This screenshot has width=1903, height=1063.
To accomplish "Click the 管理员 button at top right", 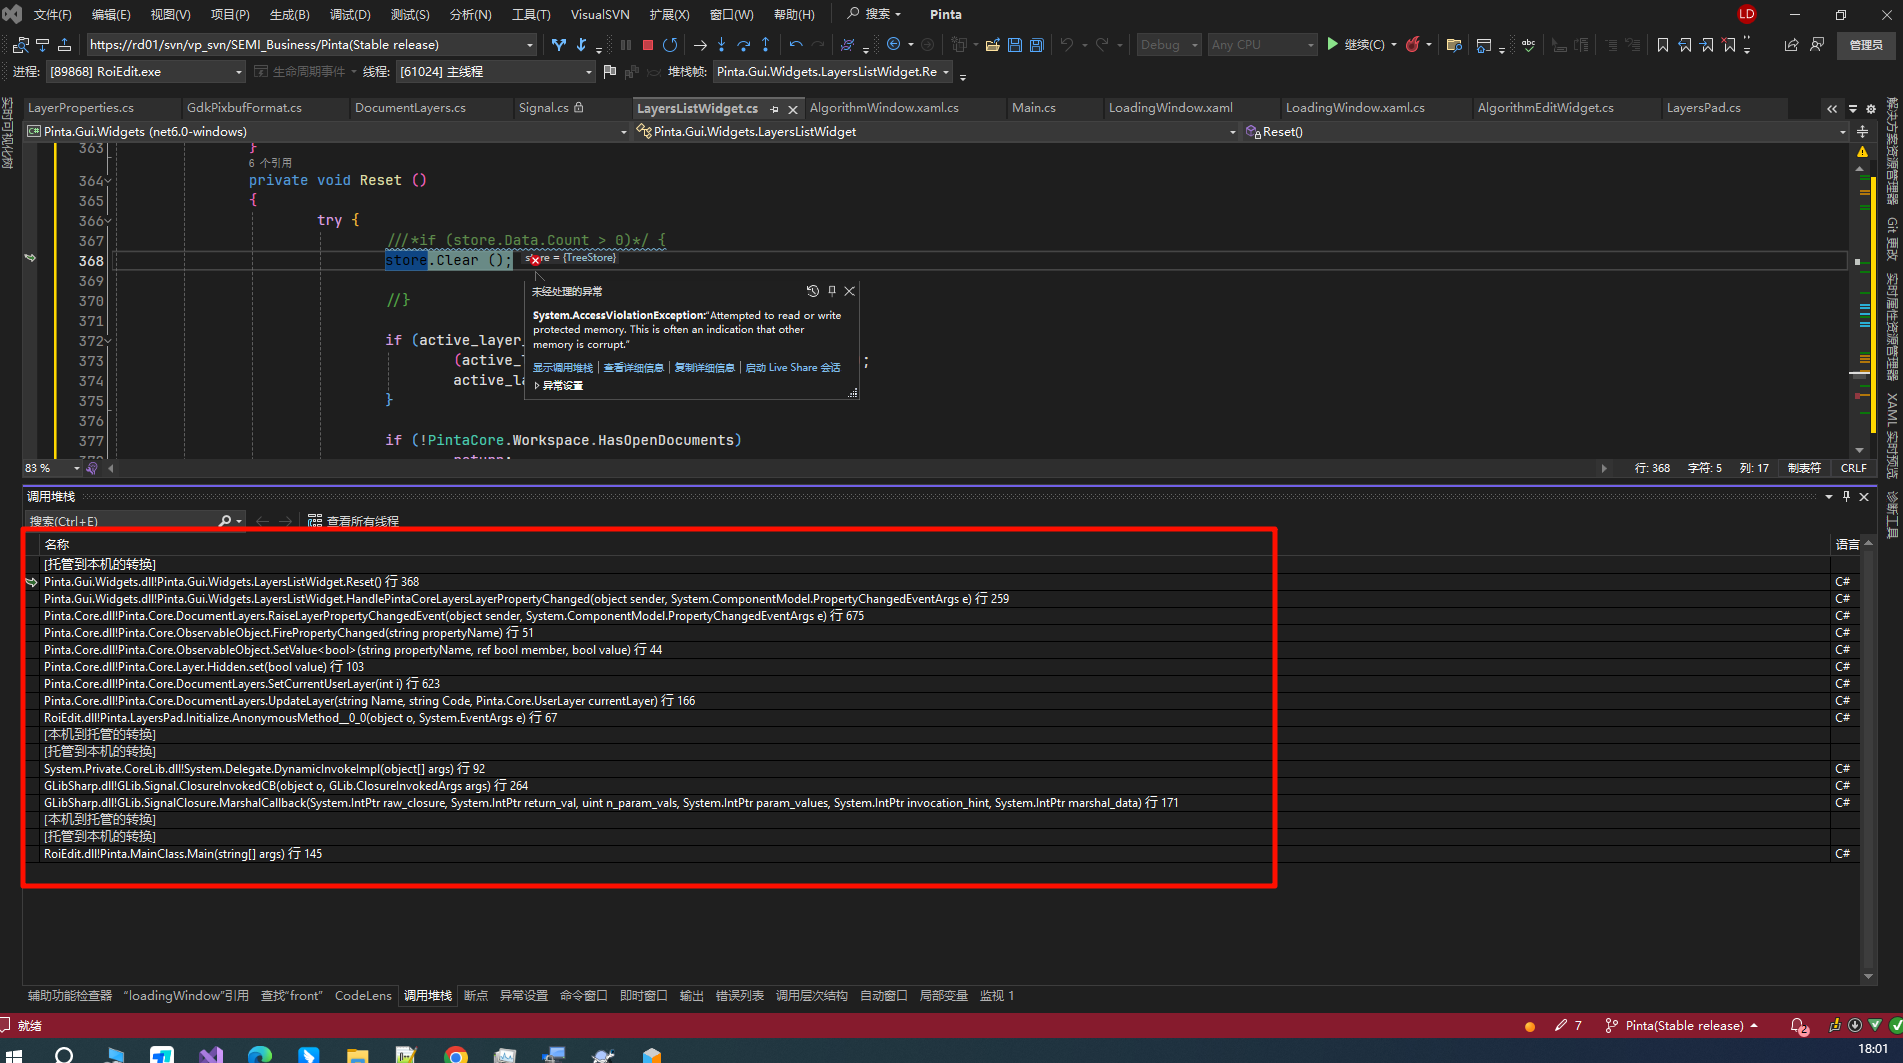I will [x=1865, y=45].
